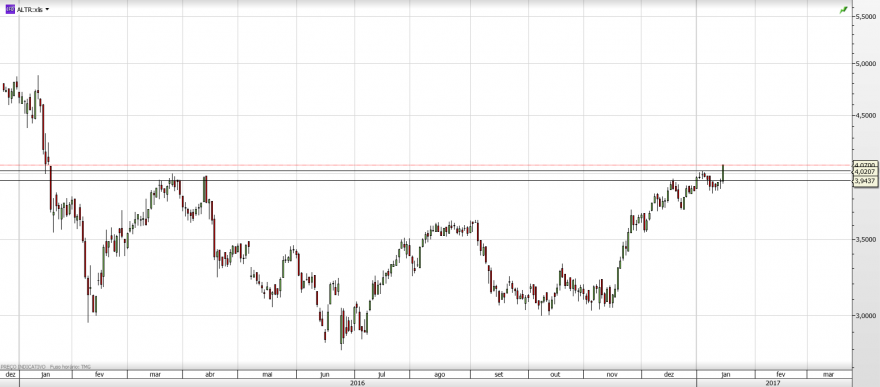
Task: Click the 5,0000 price axis value
Action: pos(867,63)
